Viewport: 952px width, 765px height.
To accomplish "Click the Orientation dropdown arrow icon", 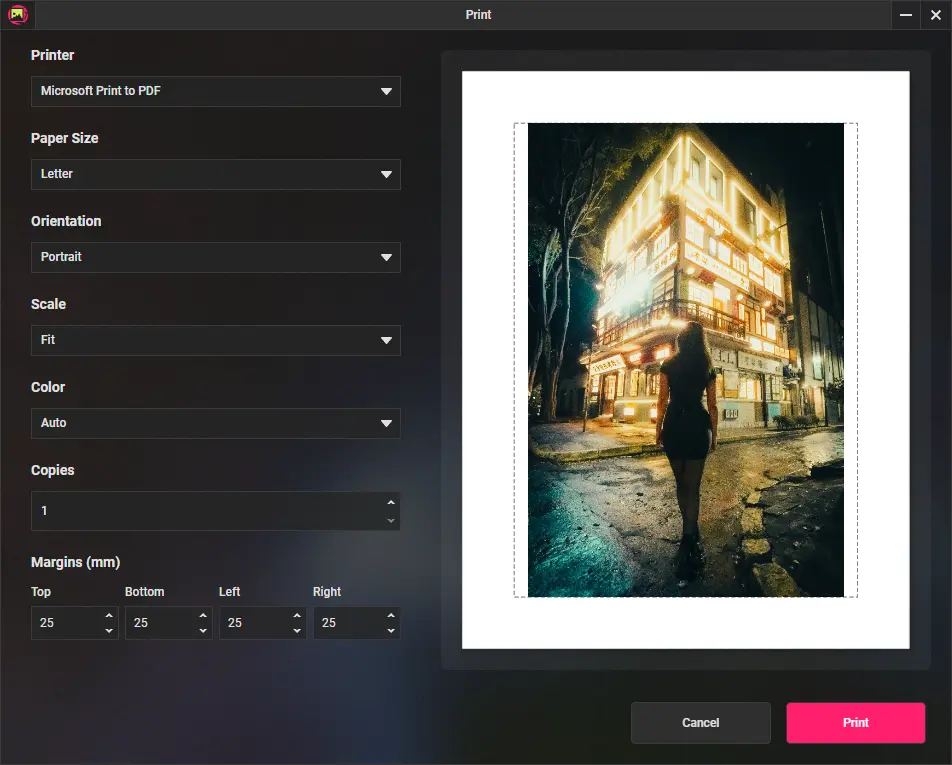I will point(387,257).
